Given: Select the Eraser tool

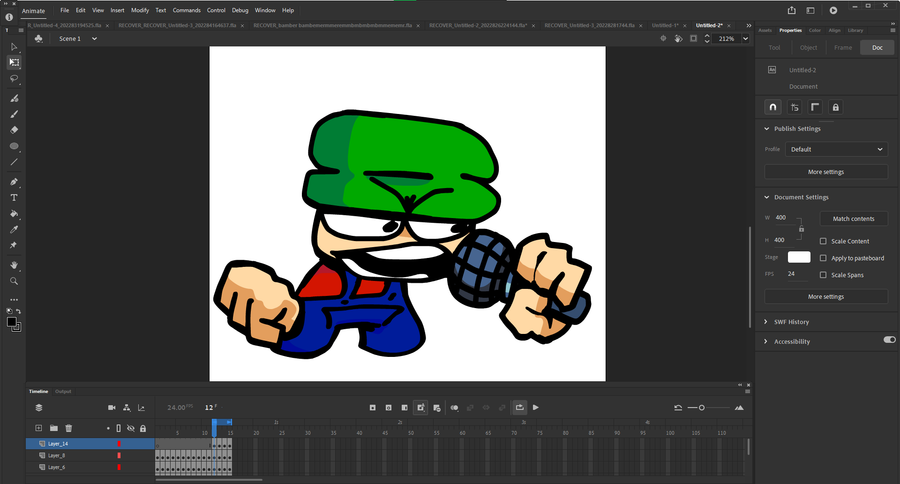Looking at the screenshot, I should click(14, 130).
